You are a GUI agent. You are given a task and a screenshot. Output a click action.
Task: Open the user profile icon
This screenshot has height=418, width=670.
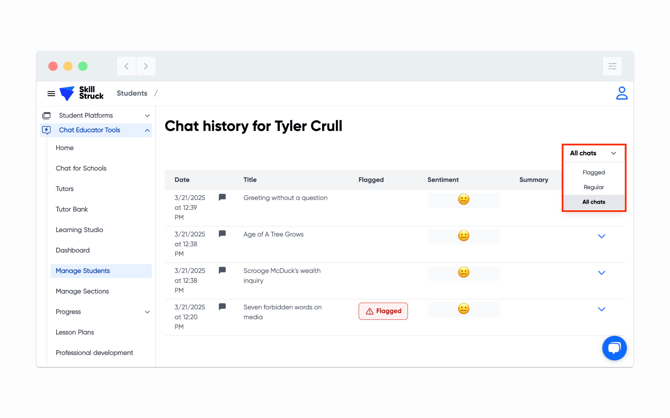(x=621, y=93)
